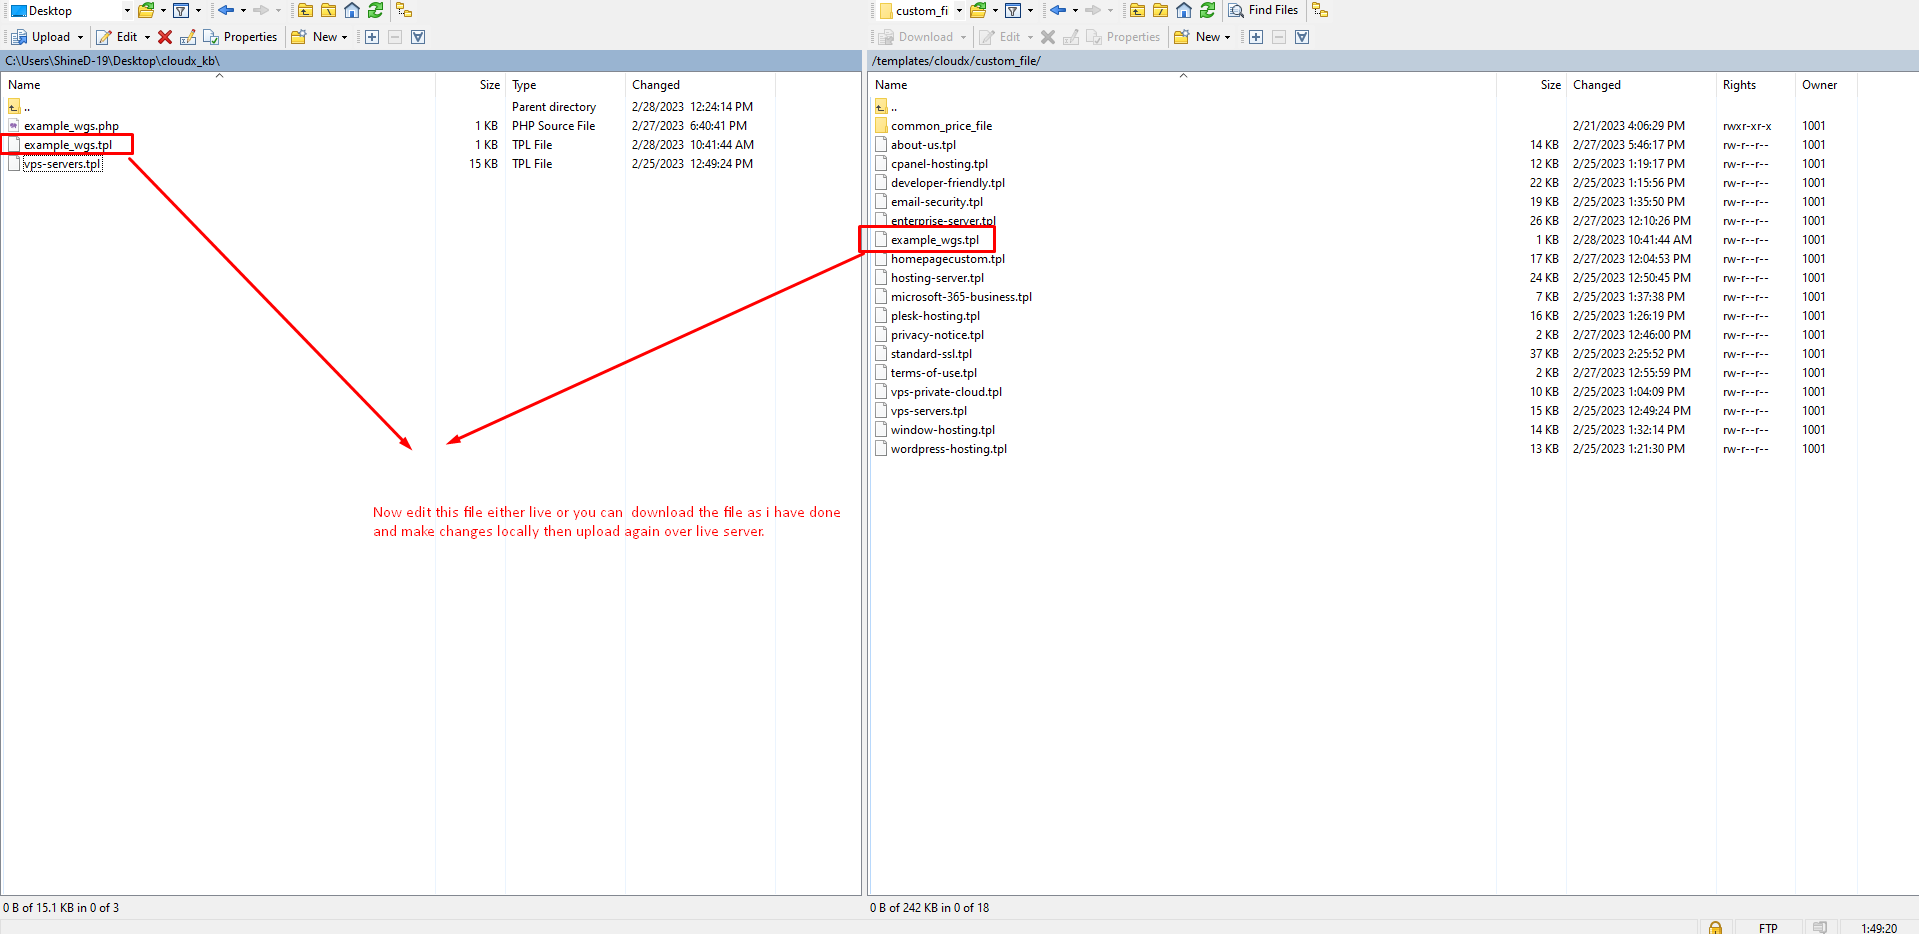Select homepagecustom.tpl in remote panel
Screen dimensions: 1919x934
pyautogui.click(x=947, y=259)
